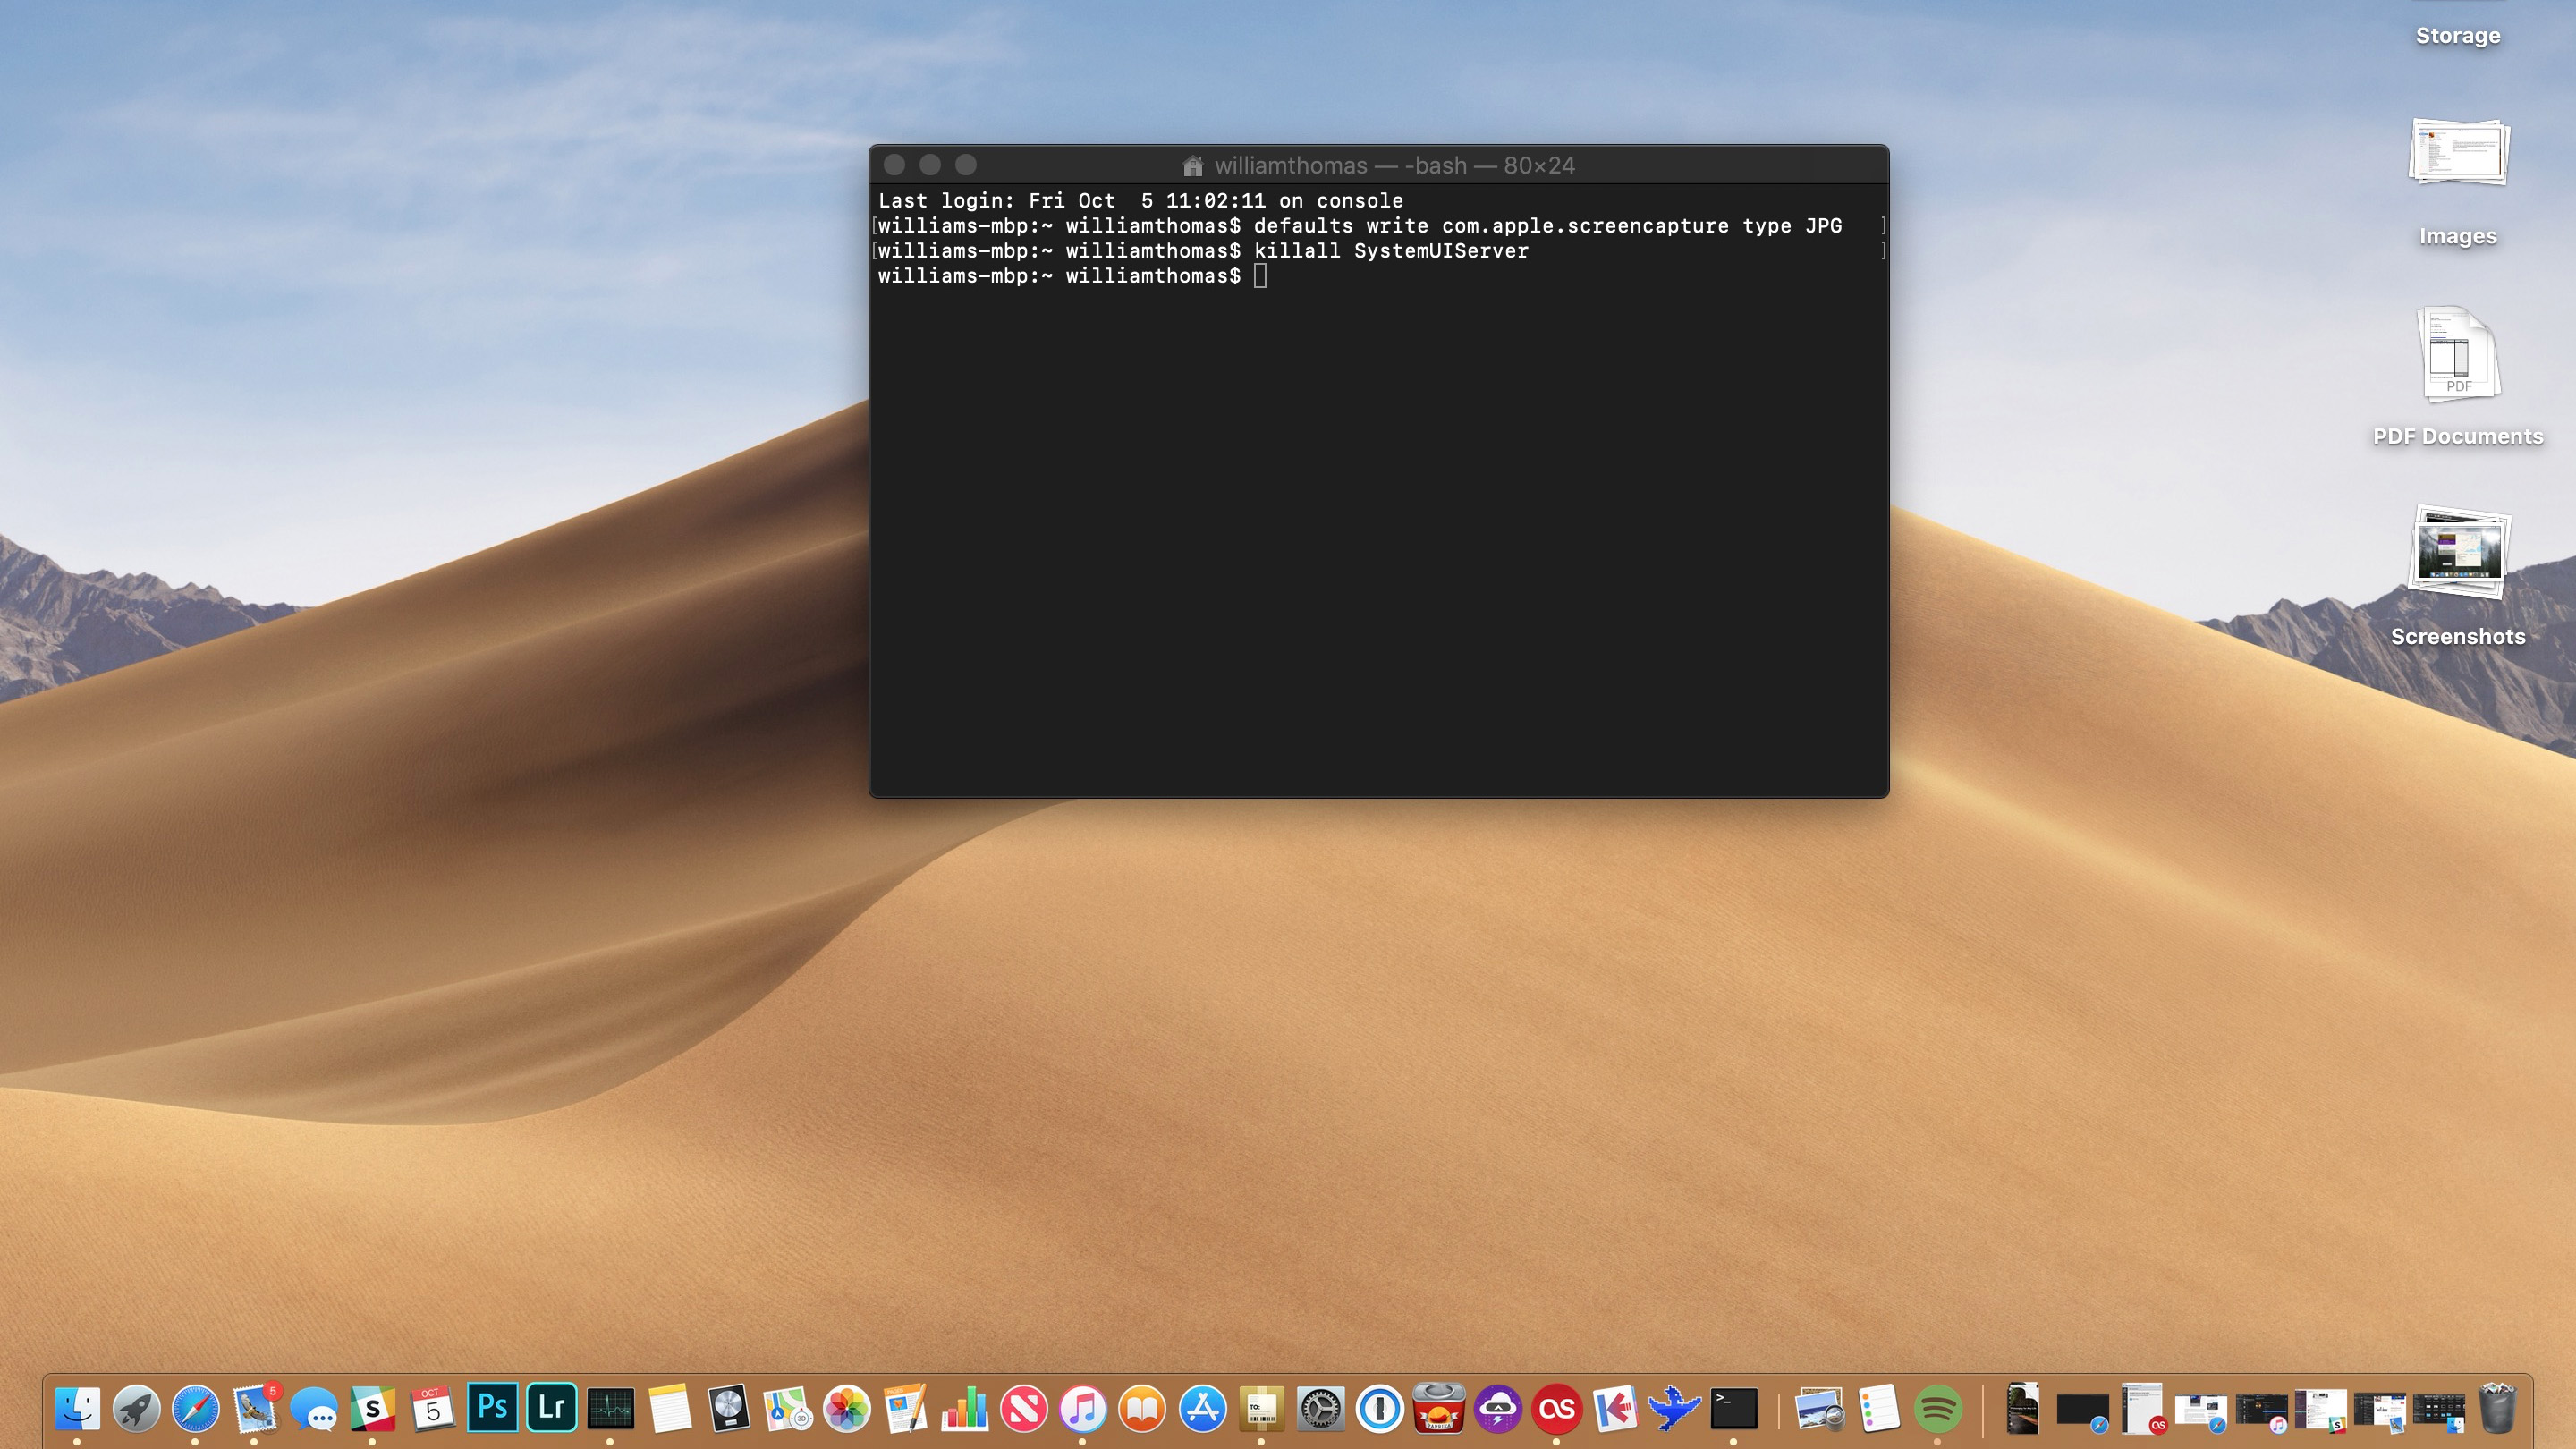Launch Terminal from the dock

(1733, 1407)
